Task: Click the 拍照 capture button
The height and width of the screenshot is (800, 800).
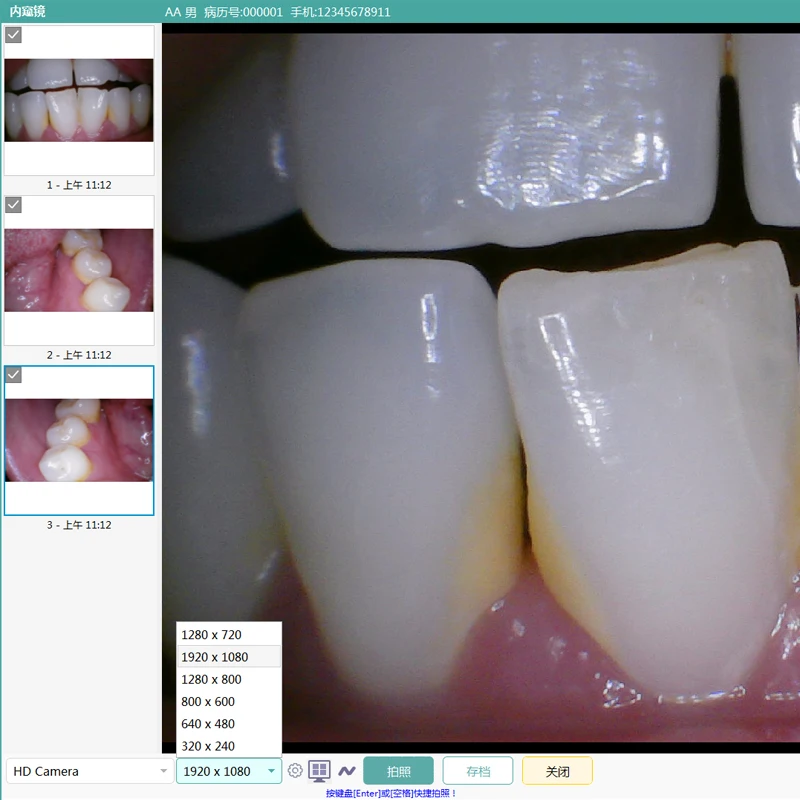Action: (x=398, y=771)
